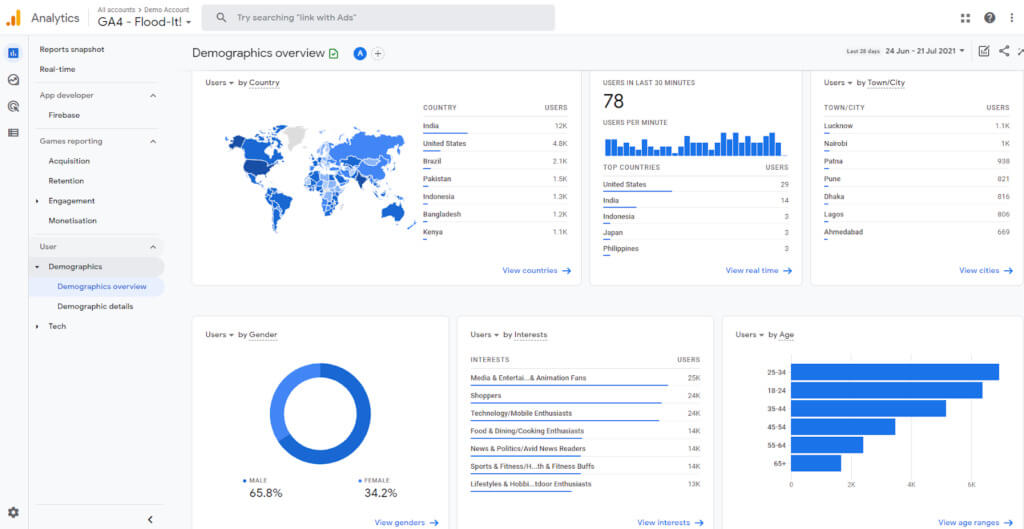Open the Advertising icon in left rail
The width and height of the screenshot is (1024, 529).
(x=13, y=106)
